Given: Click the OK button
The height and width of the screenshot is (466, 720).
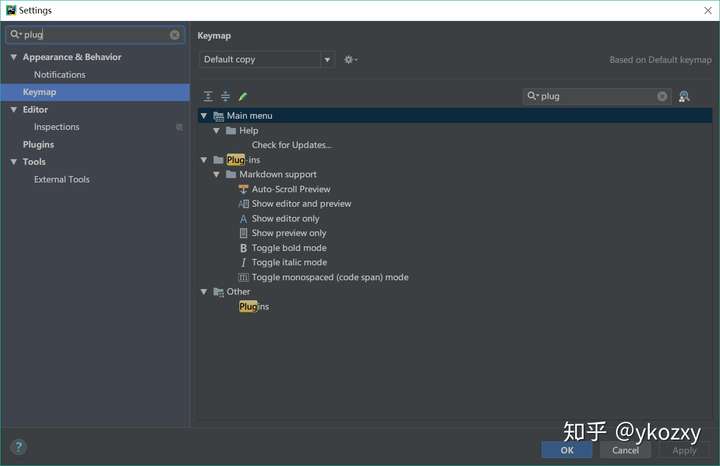Looking at the screenshot, I should pyautogui.click(x=567, y=450).
